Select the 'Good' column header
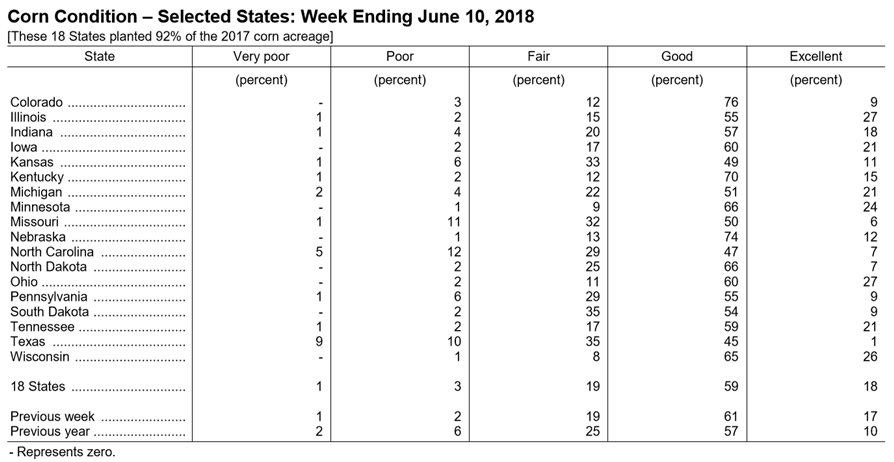Viewport: 894px width, 462px height. click(677, 56)
